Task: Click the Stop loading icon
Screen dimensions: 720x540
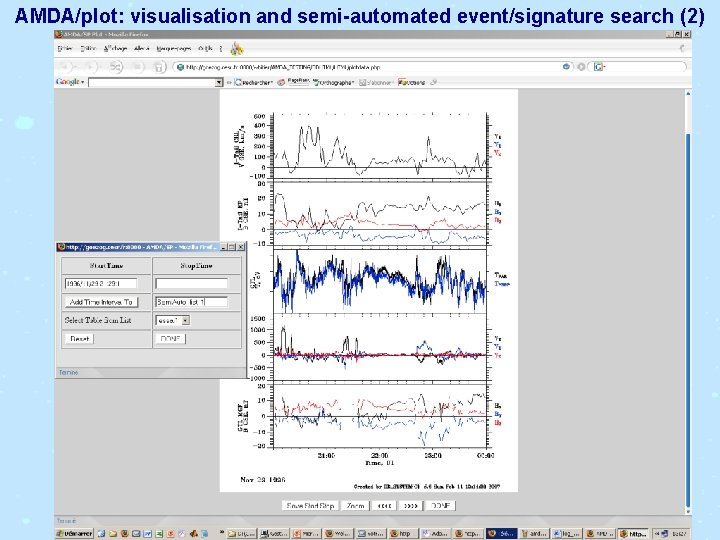Action: (137, 67)
